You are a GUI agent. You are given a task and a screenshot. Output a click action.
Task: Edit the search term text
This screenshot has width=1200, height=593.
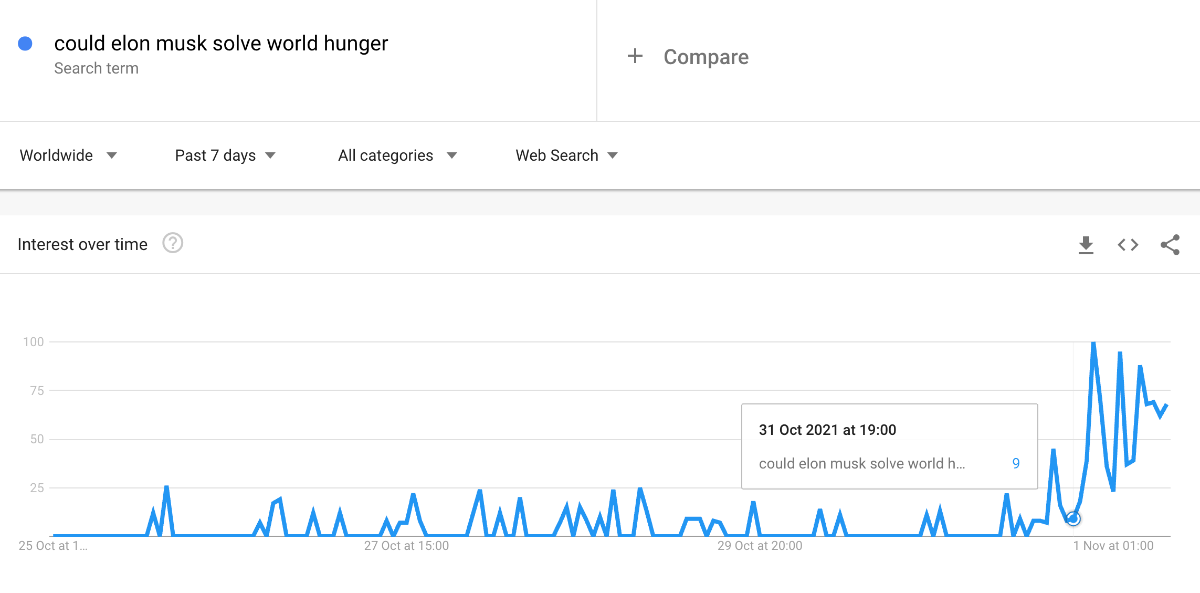pyautogui.click(x=221, y=44)
